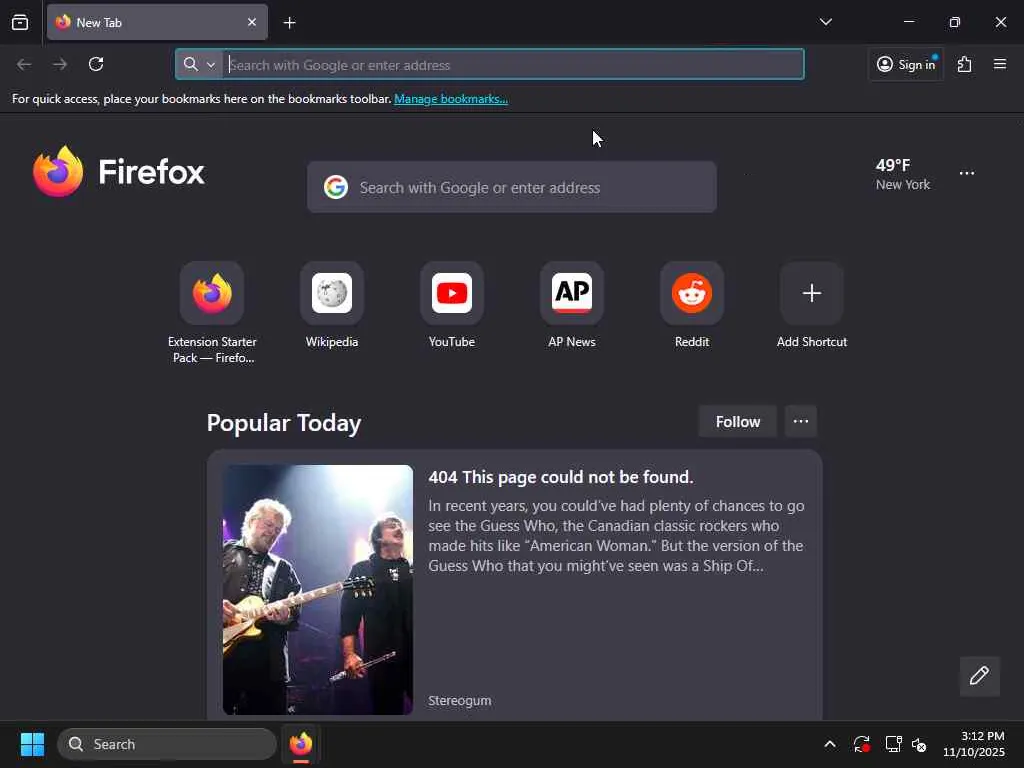Viewport: 1024px width, 768px height.
Task: Go forward with the forward arrow
Action: point(60,64)
